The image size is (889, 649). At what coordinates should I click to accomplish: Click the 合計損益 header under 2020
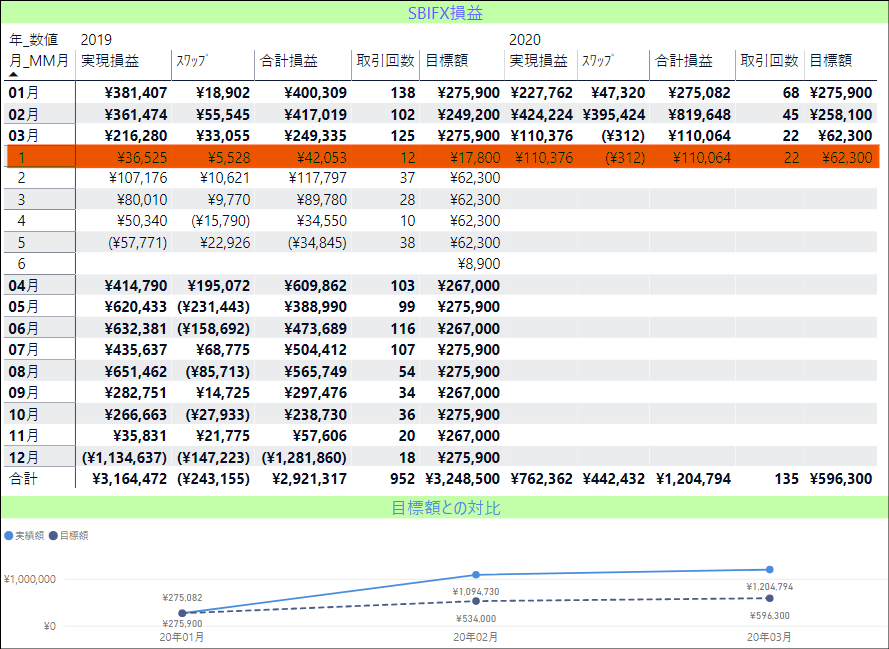click(x=684, y=61)
